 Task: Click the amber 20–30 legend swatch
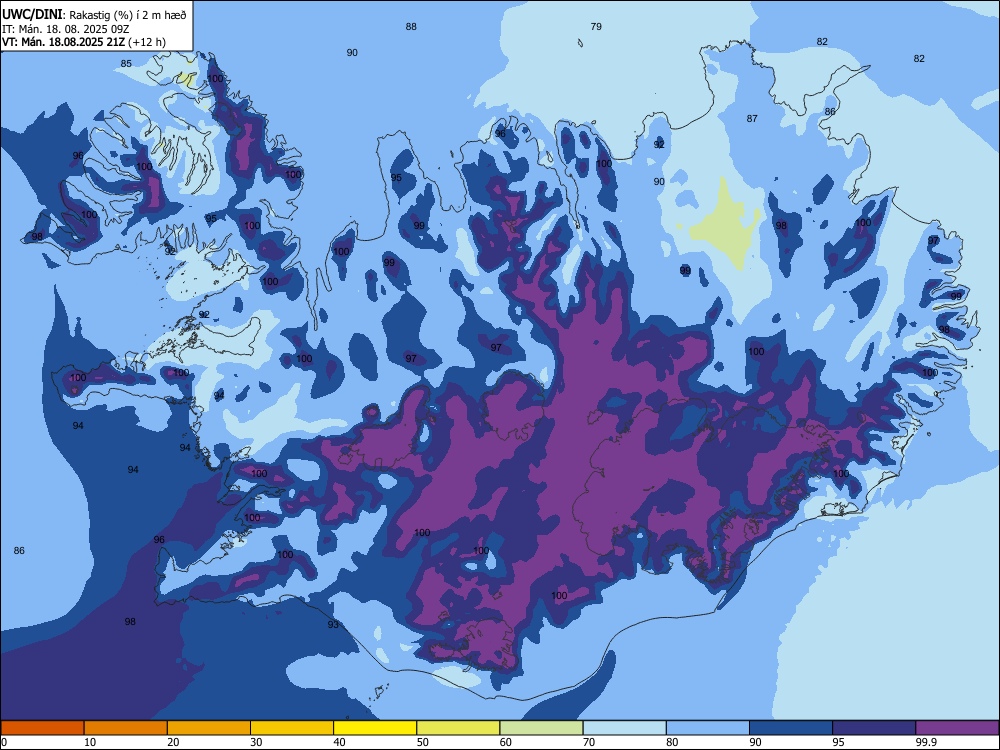pos(209,728)
